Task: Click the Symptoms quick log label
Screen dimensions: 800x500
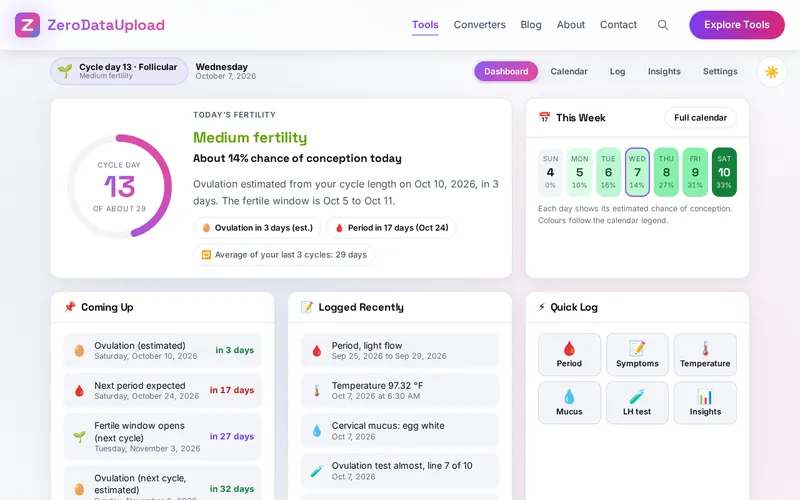Action: coord(637,364)
